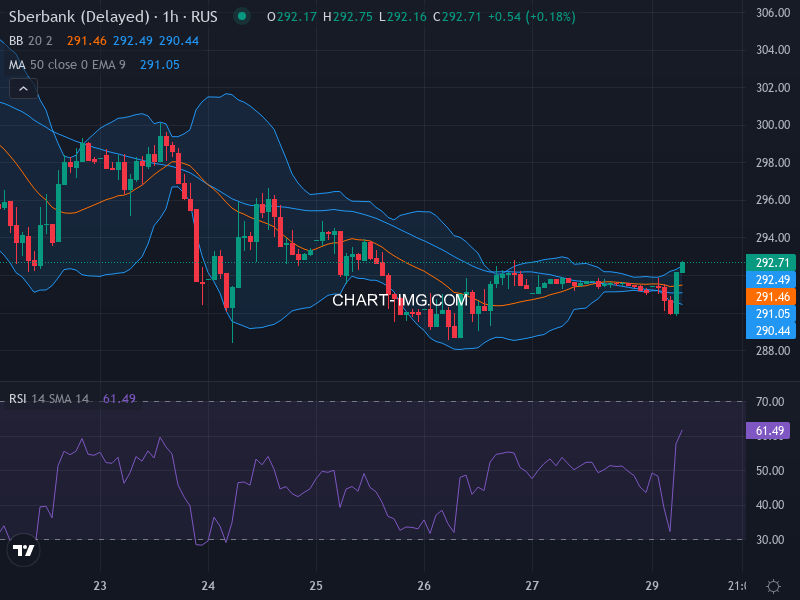
Task: Click the blue 292.49 upper band label
Action: 771,280
